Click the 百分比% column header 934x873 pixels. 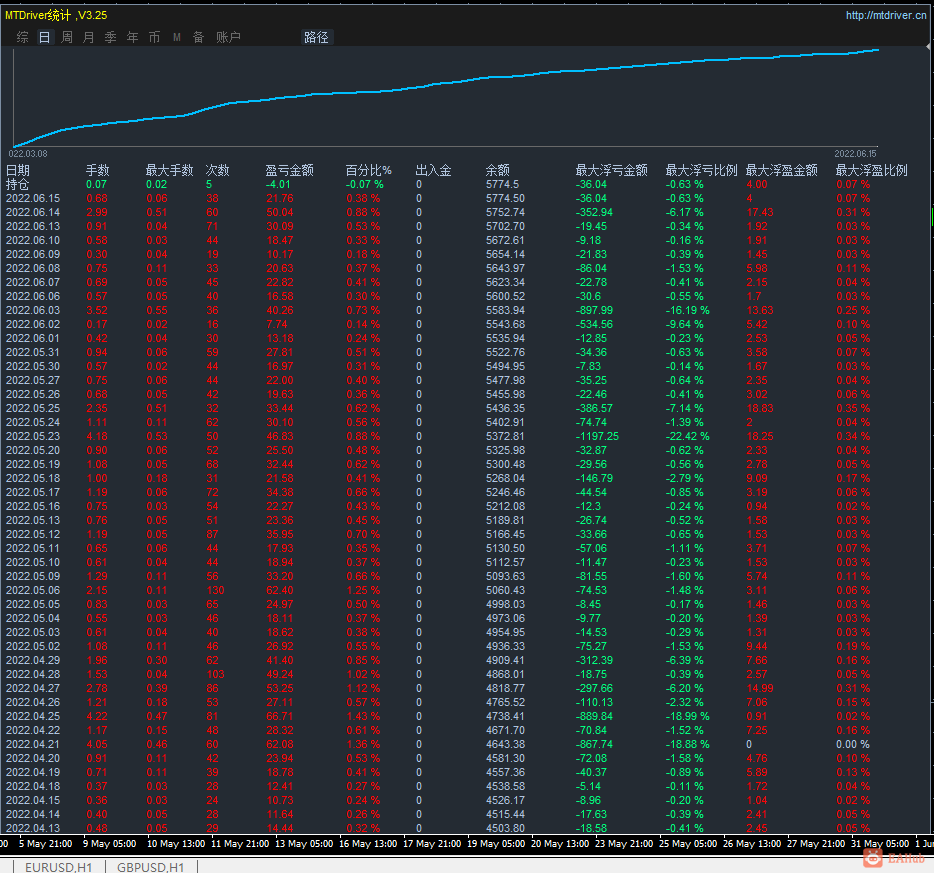(x=369, y=170)
